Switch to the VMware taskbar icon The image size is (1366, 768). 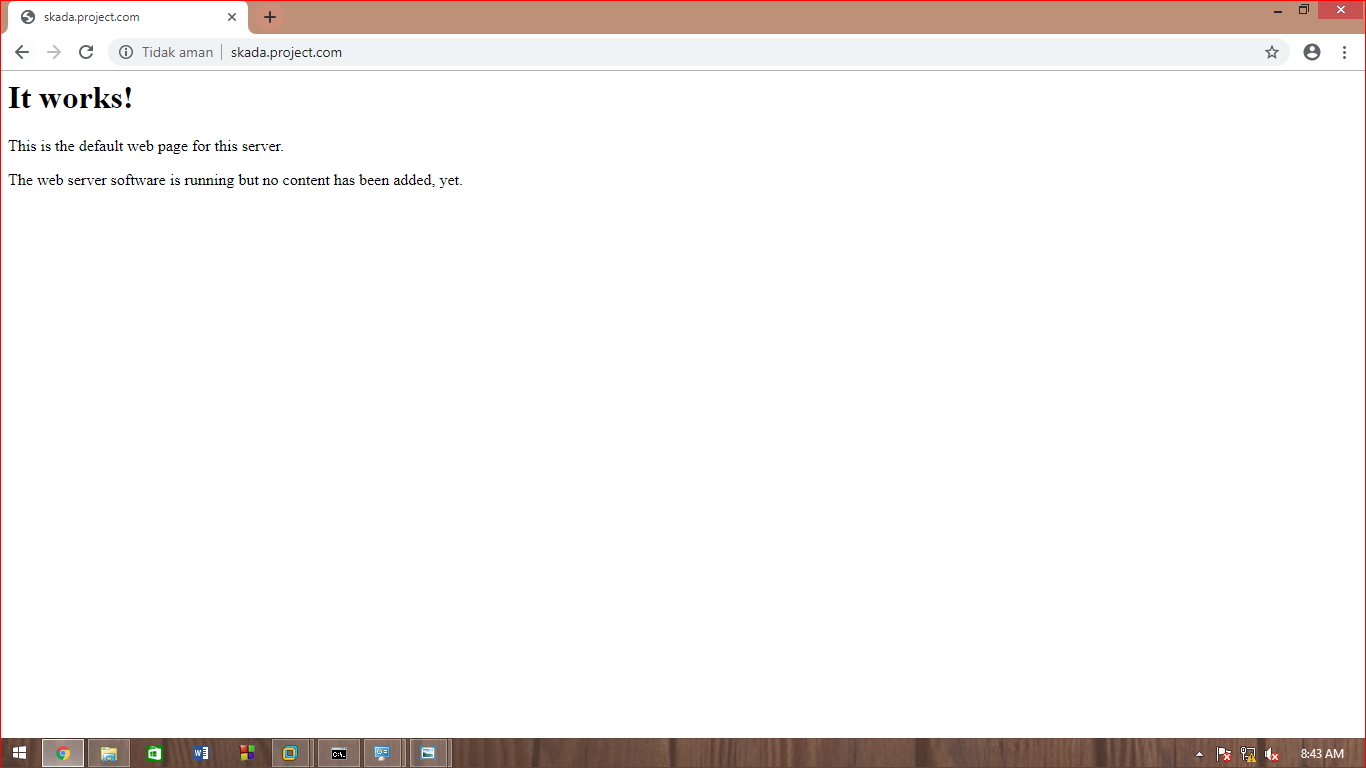click(290, 753)
